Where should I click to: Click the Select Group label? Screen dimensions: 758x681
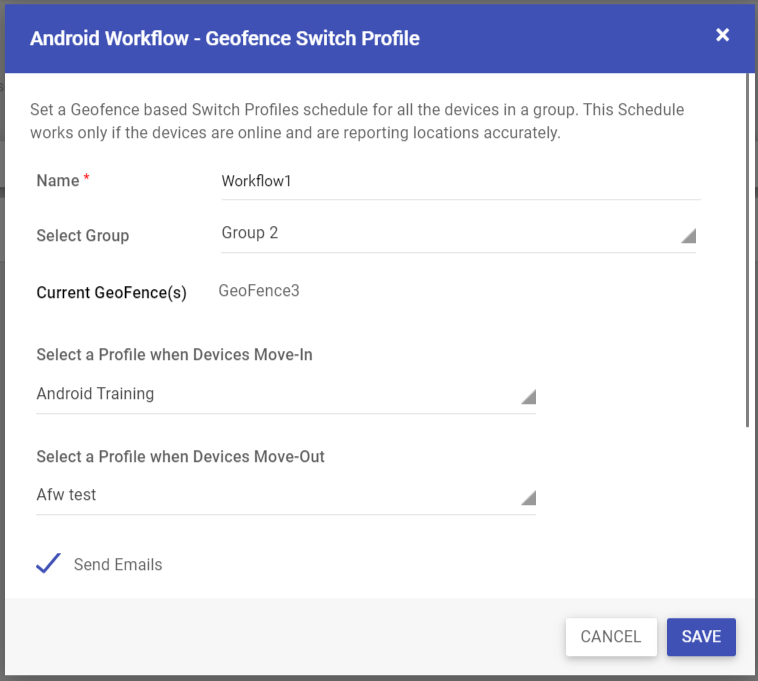(83, 235)
